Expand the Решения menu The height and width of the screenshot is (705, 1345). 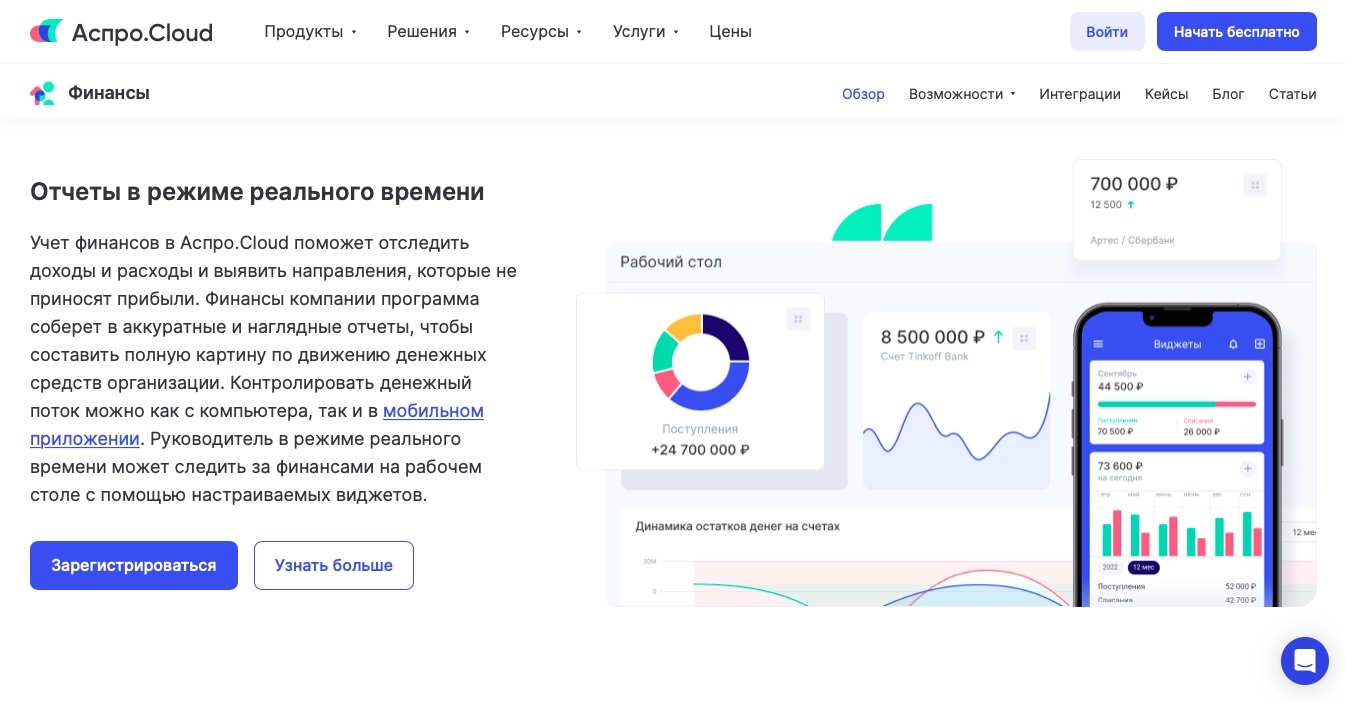(428, 31)
